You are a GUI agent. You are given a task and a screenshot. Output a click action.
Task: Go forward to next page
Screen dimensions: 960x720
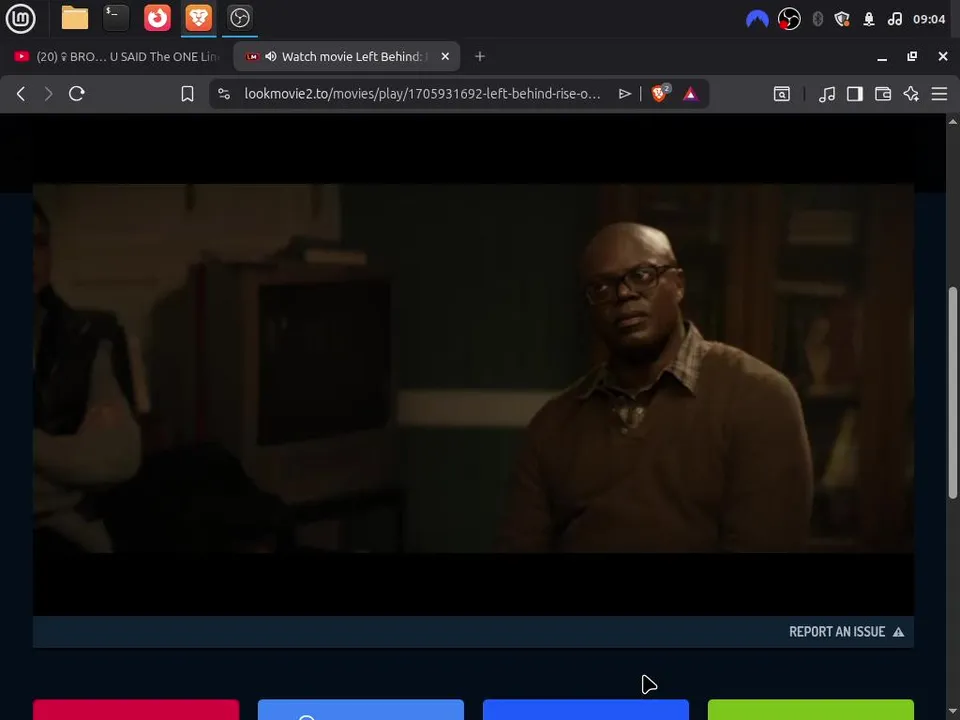coord(48,94)
